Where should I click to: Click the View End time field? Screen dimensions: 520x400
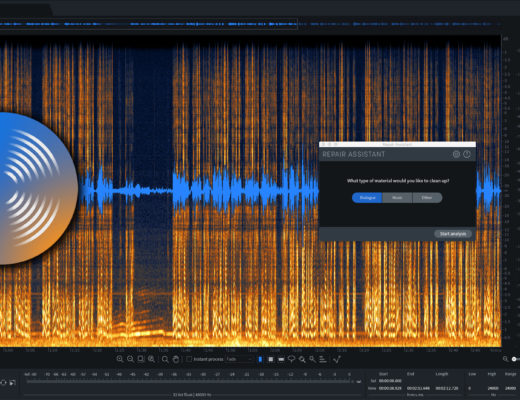(418, 388)
